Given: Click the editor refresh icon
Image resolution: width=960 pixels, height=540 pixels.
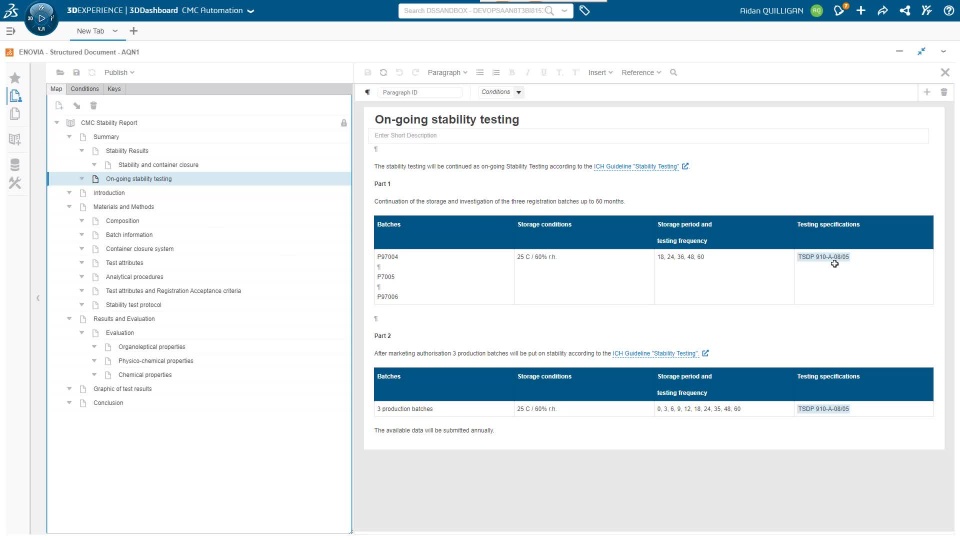Looking at the screenshot, I should pyautogui.click(x=383, y=72).
